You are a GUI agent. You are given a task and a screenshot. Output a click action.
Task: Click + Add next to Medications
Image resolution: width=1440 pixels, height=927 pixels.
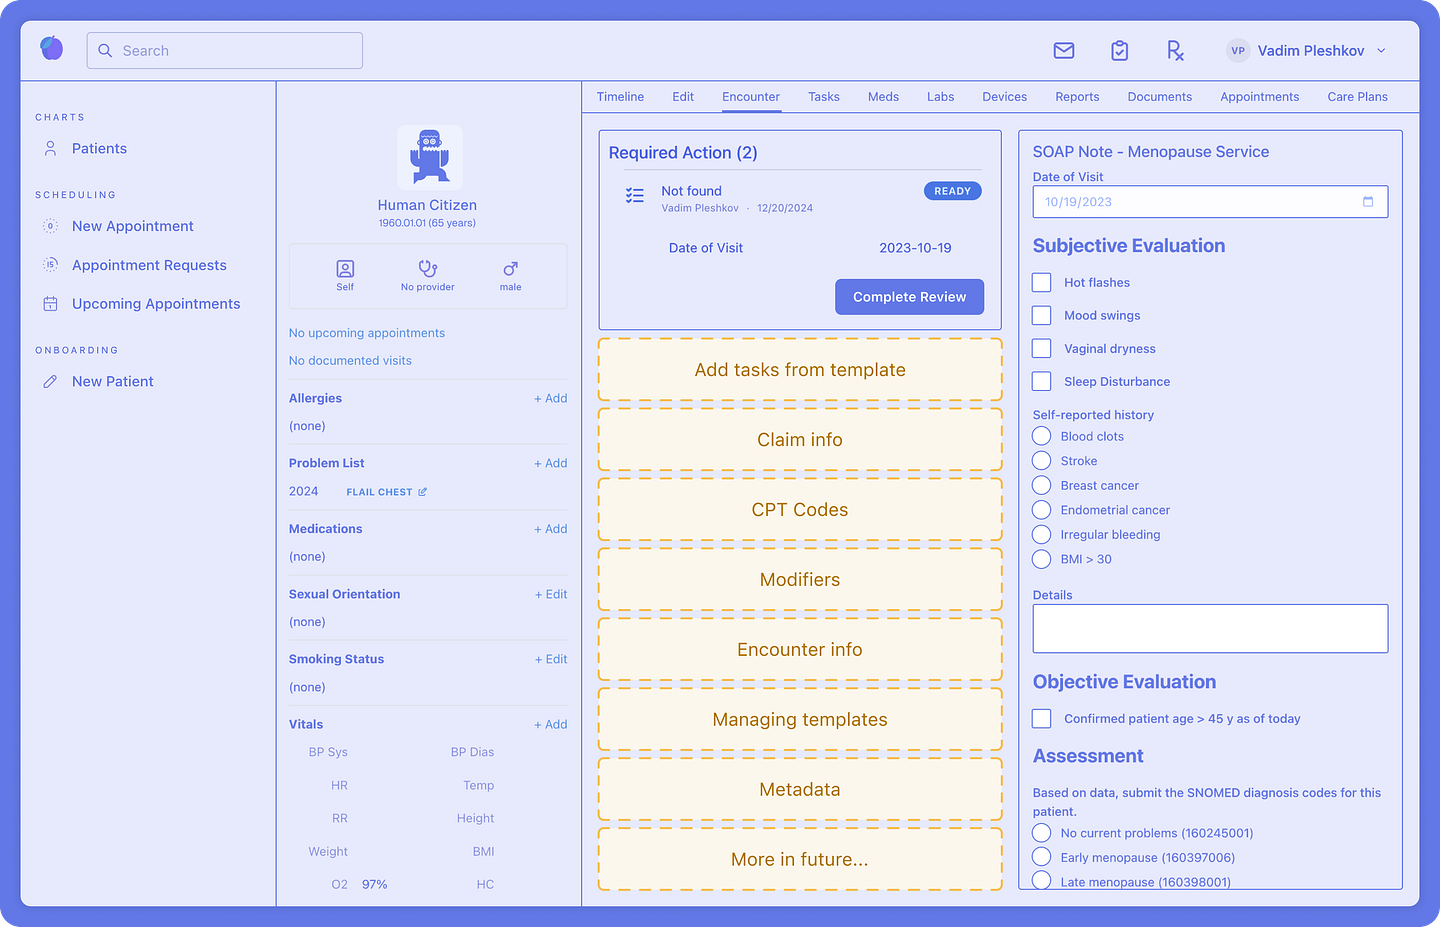550,529
